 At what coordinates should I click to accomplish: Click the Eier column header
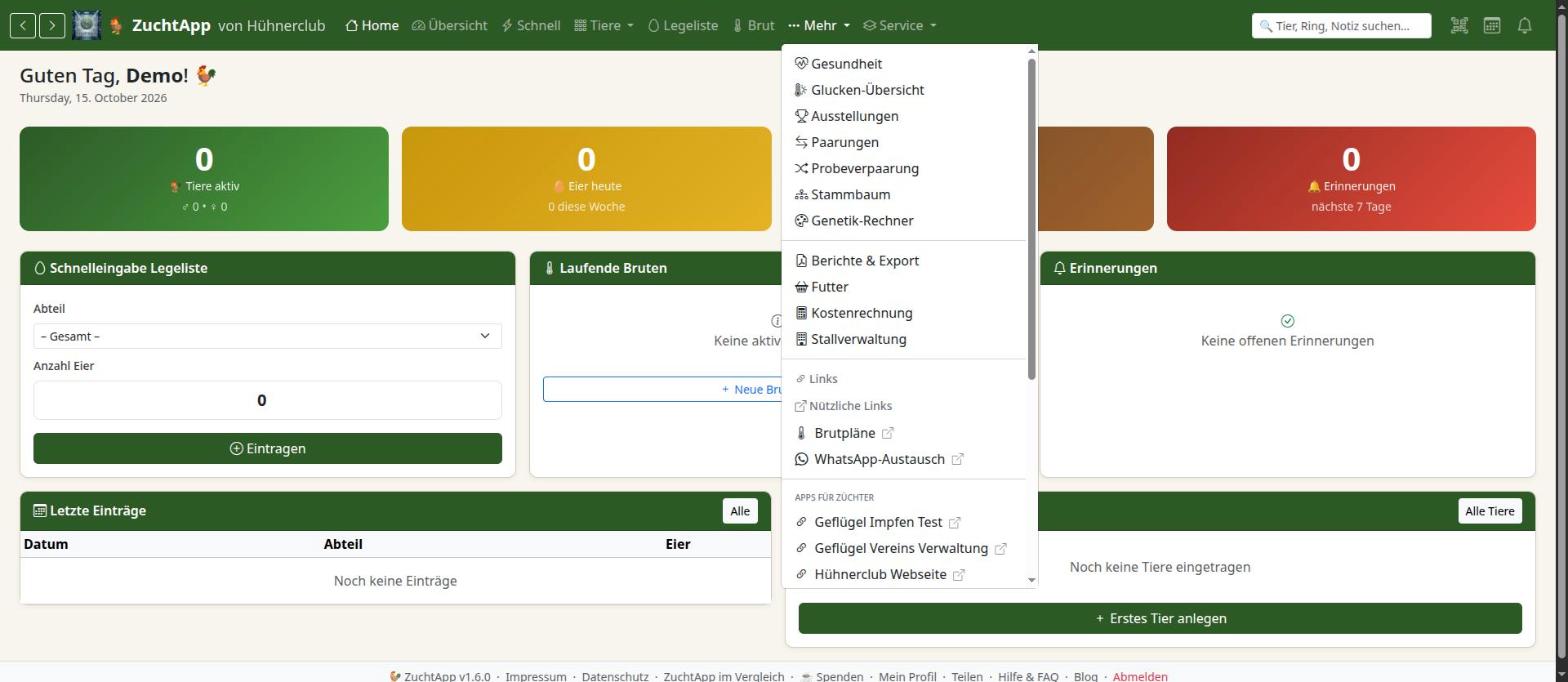678,544
